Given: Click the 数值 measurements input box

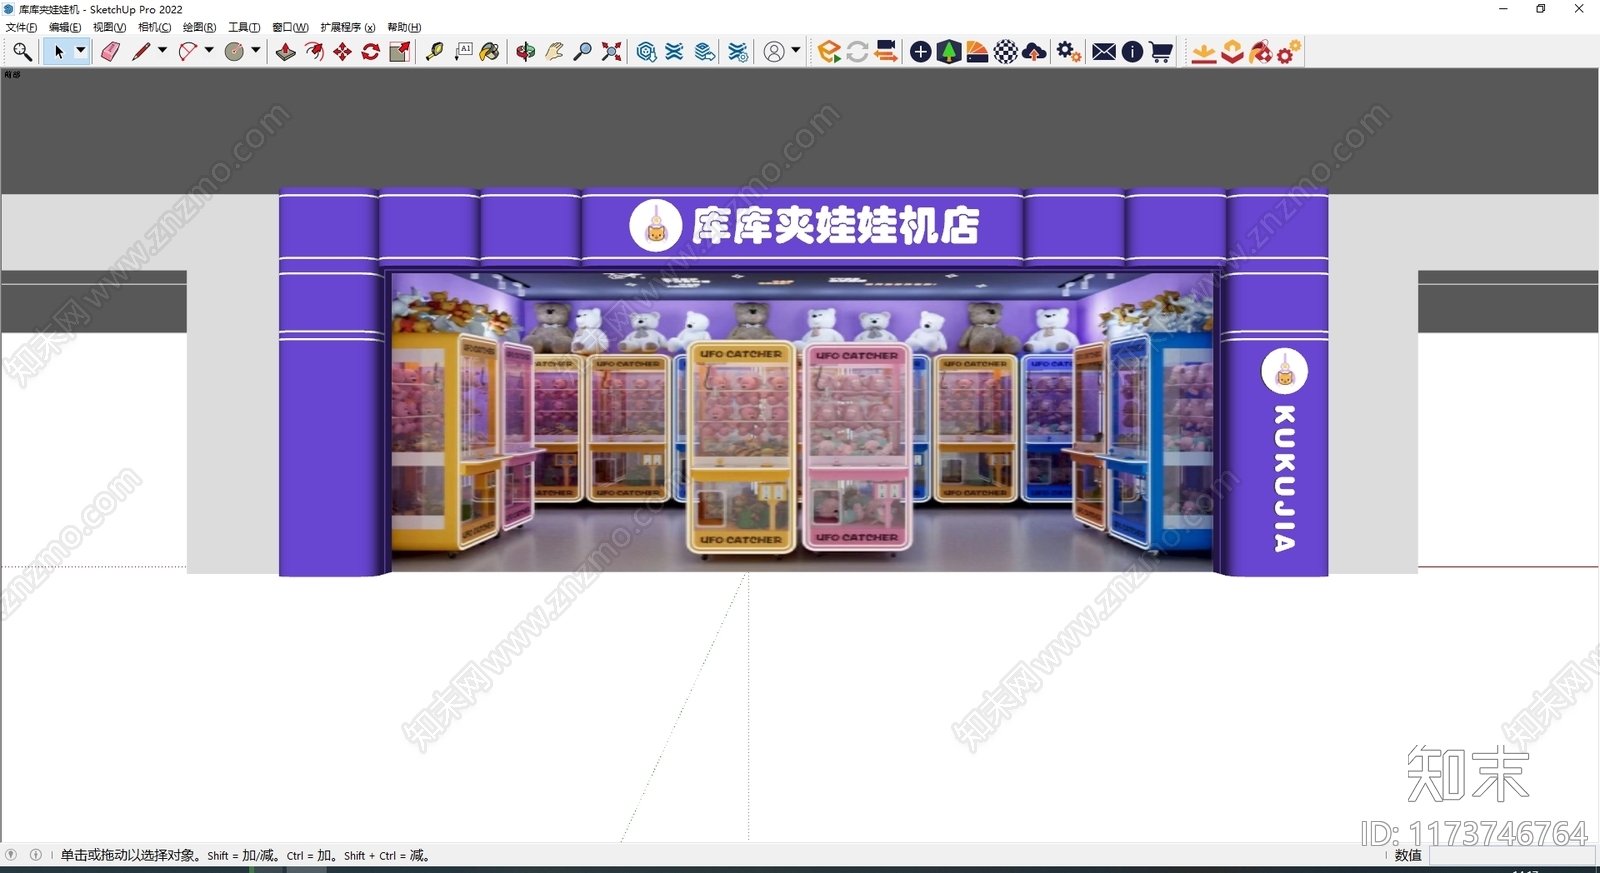Looking at the screenshot, I should pyautogui.click(x=1511, y=855).
